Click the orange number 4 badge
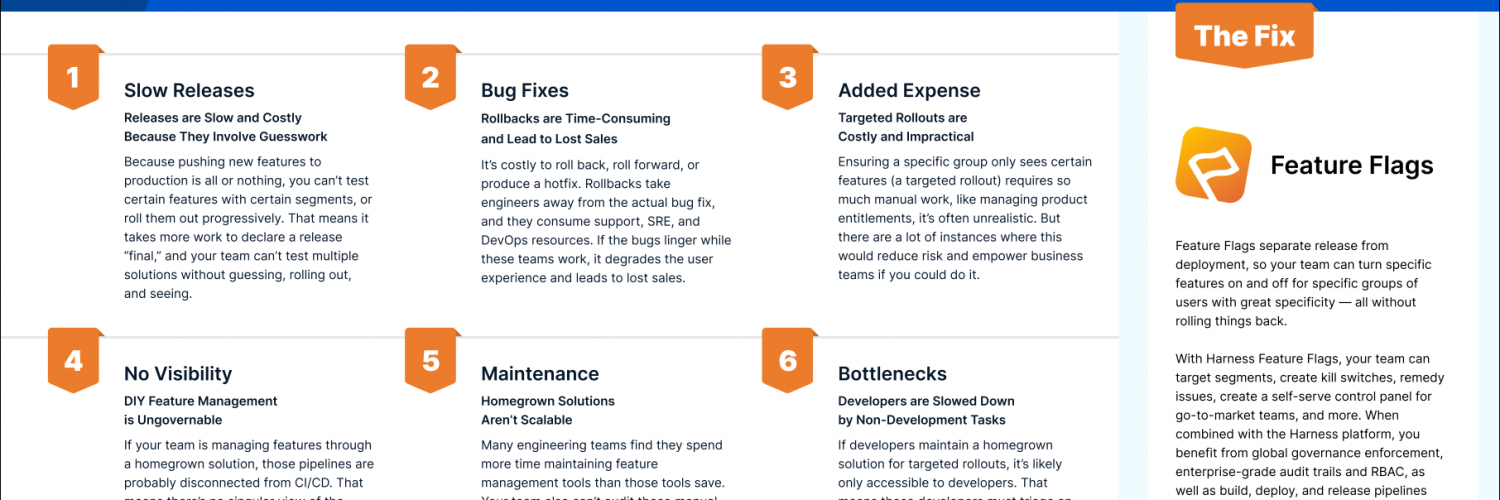Screen dimensions: 1500x500 click(73, 359)
